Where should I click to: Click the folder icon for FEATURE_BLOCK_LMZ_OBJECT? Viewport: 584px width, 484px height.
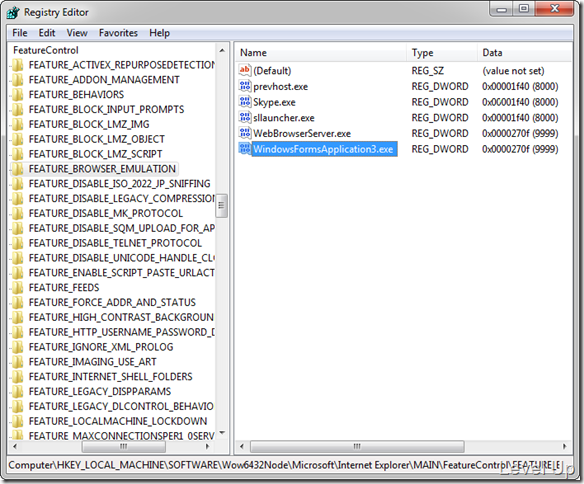(x=17, y=139)
